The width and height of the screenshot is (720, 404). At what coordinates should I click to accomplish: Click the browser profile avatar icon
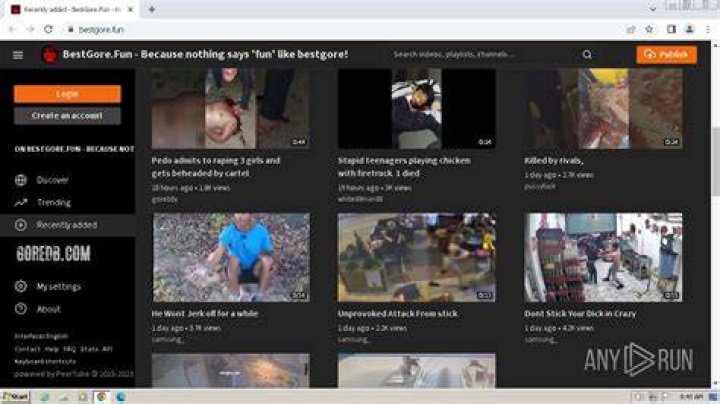[x=689, y=29]
